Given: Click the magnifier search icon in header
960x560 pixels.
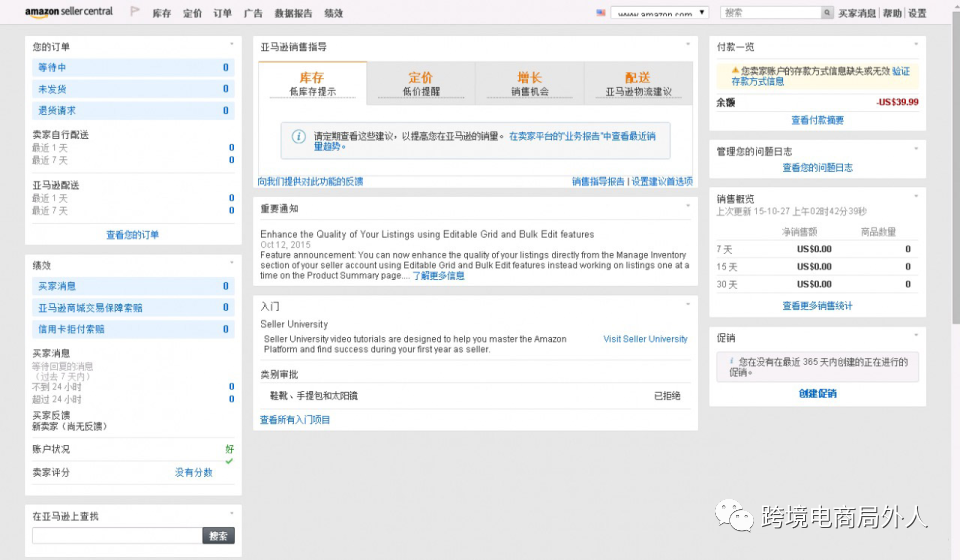Looking at the screenshot, I should pos(827,12).
